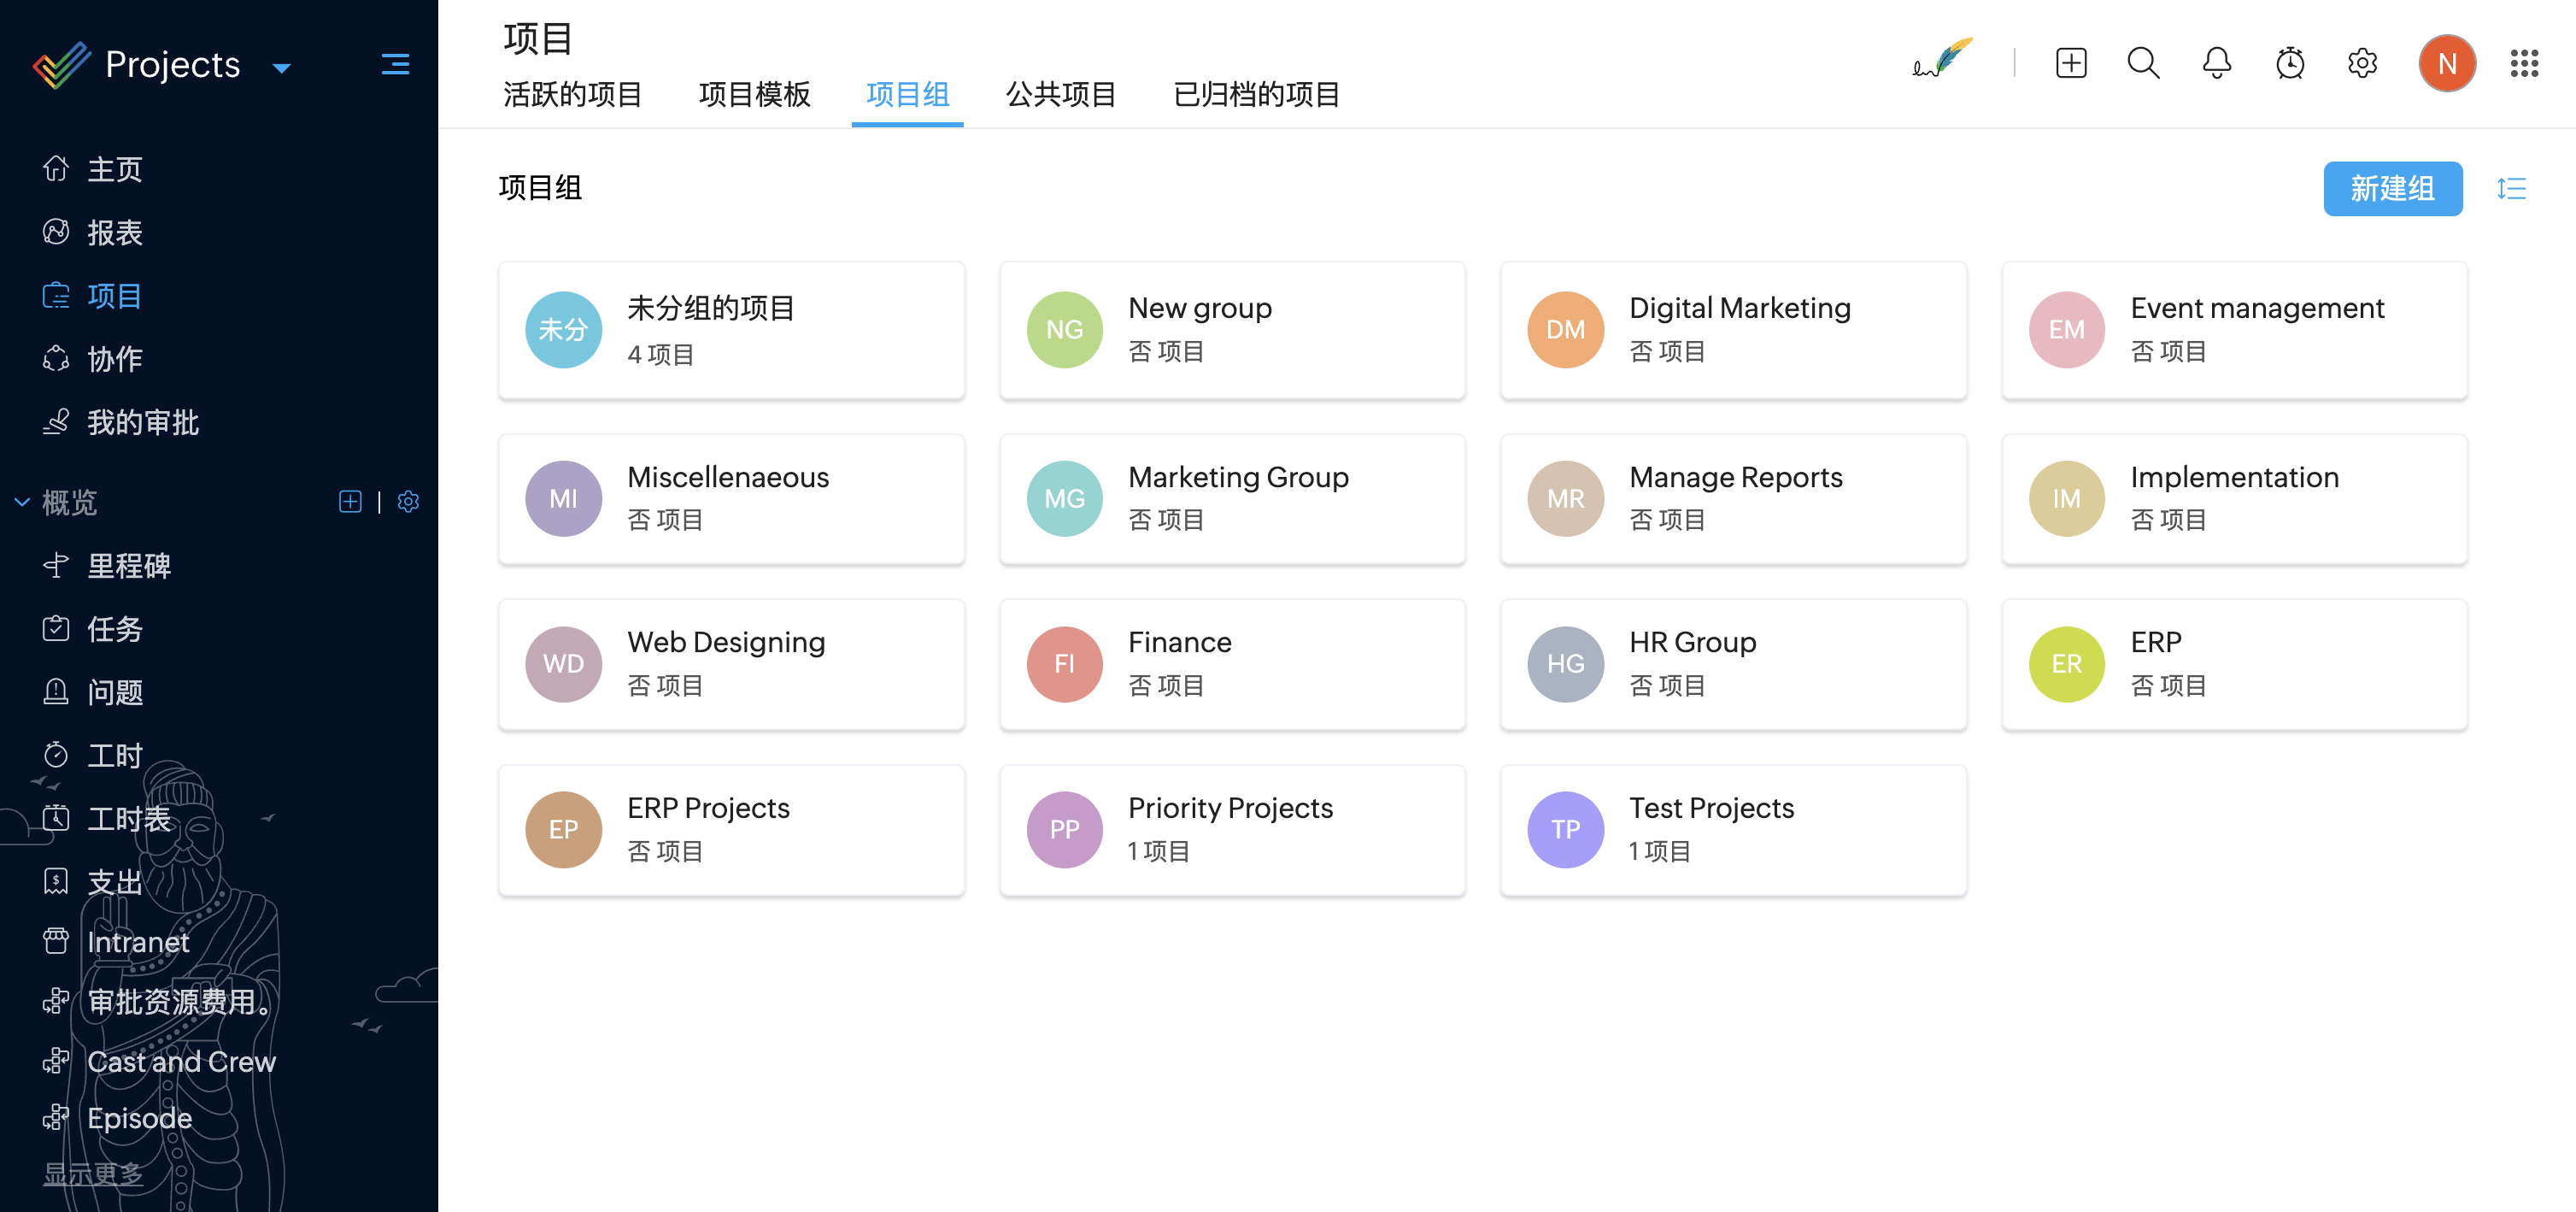Click the 新建组 button

[x=2392, y=189]
